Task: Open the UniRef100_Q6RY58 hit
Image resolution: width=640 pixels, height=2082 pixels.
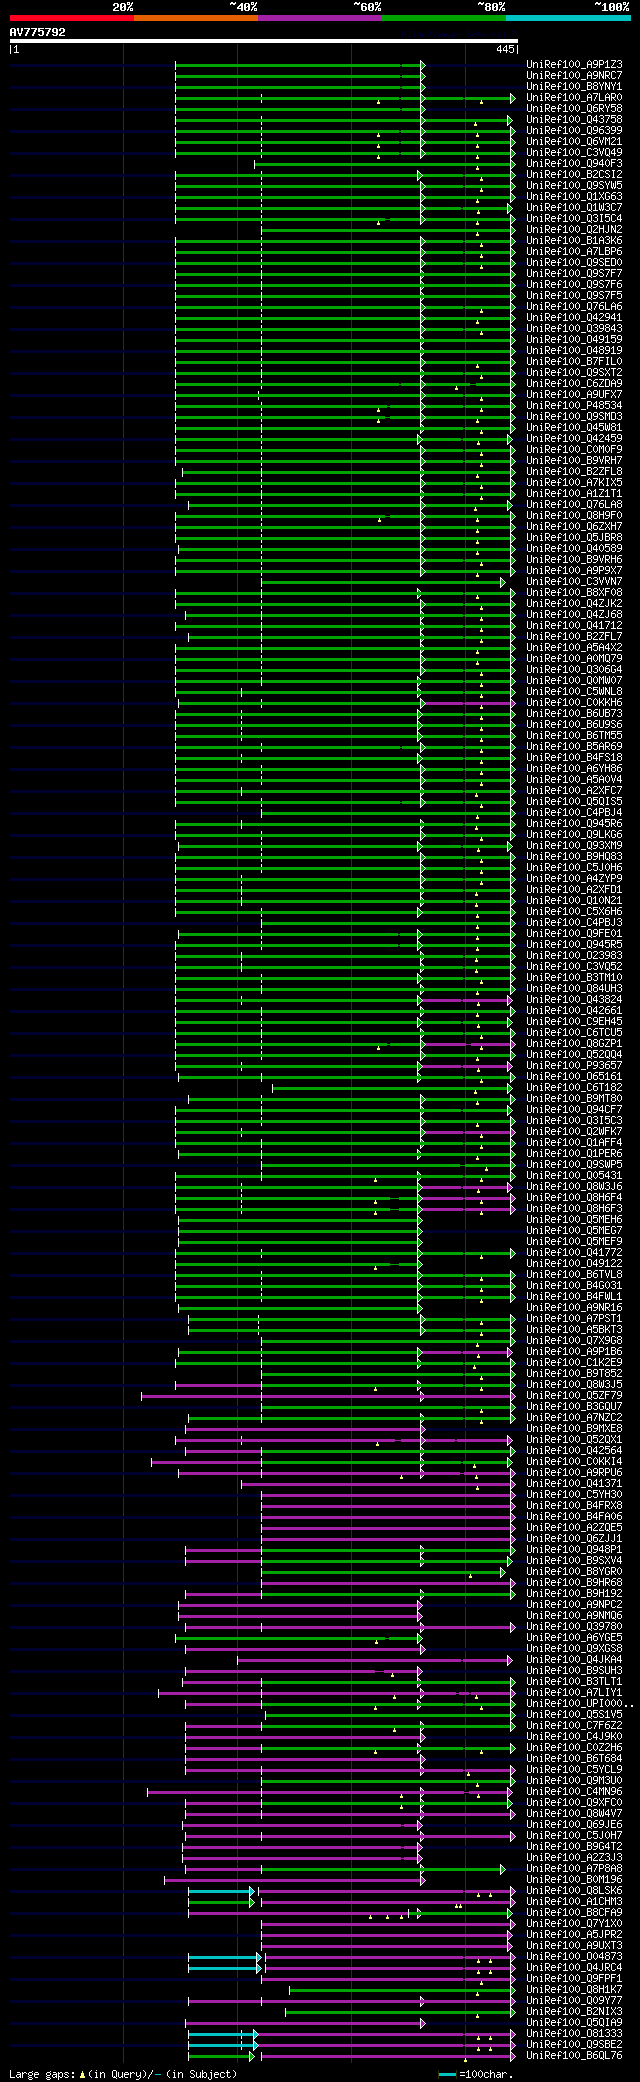Action: [x=574, y=108]
